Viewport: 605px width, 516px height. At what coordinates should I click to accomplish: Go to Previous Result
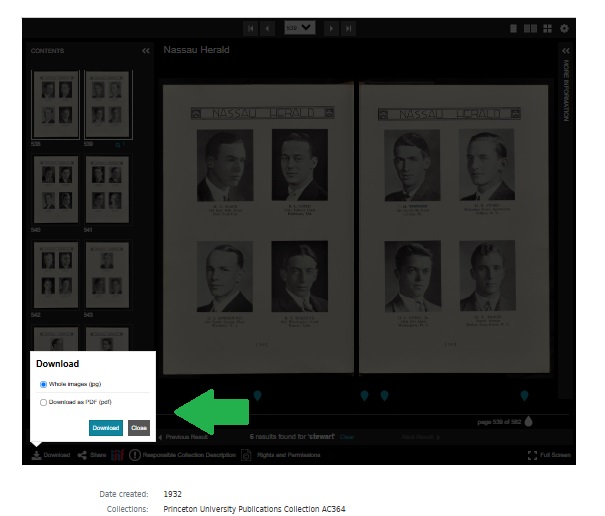click(x=183, y=437)
